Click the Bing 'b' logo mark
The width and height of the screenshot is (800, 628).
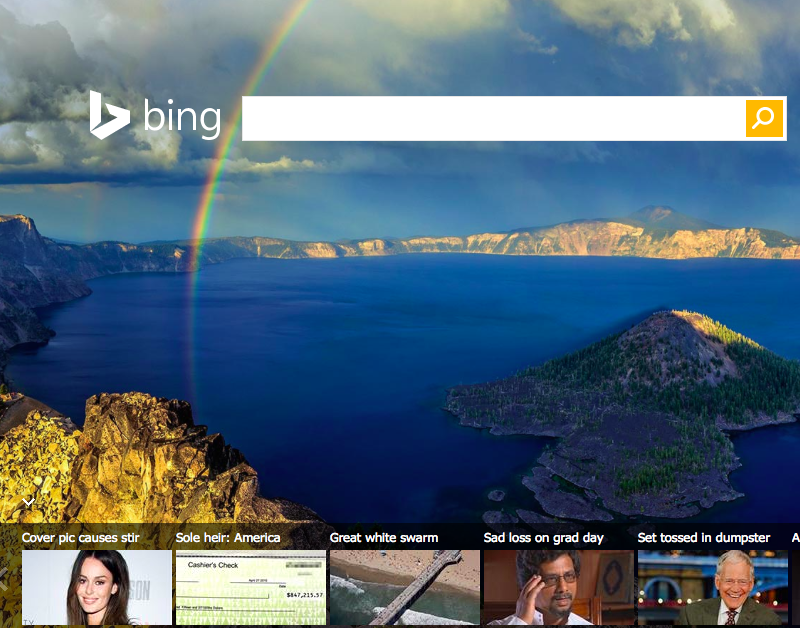click(x=109, y=115)
